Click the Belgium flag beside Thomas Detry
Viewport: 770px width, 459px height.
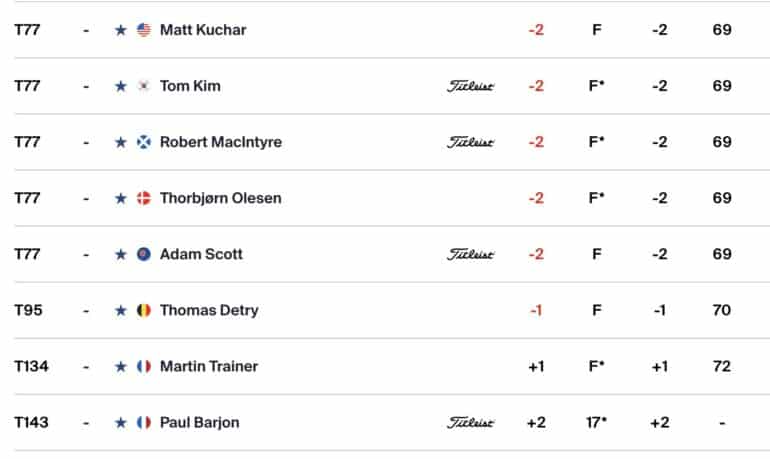pyautogui.click(x=144, y=310)
